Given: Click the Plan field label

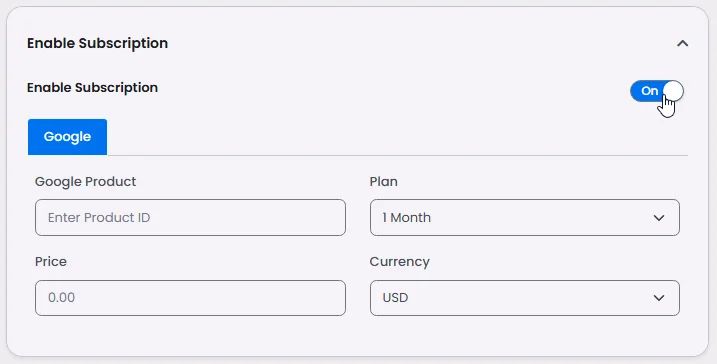Looking at the screenshot, I should pyautogui.click(x=383, y=182).
